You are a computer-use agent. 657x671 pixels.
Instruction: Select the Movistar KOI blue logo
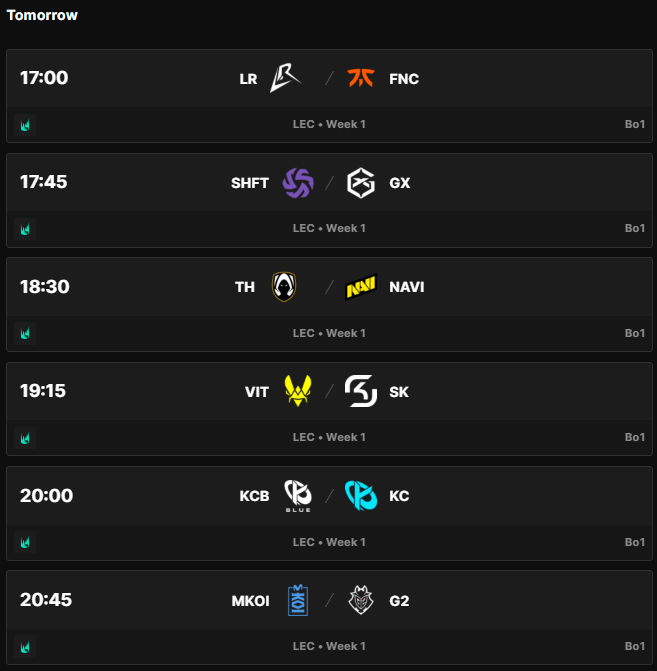pos(298,600)
